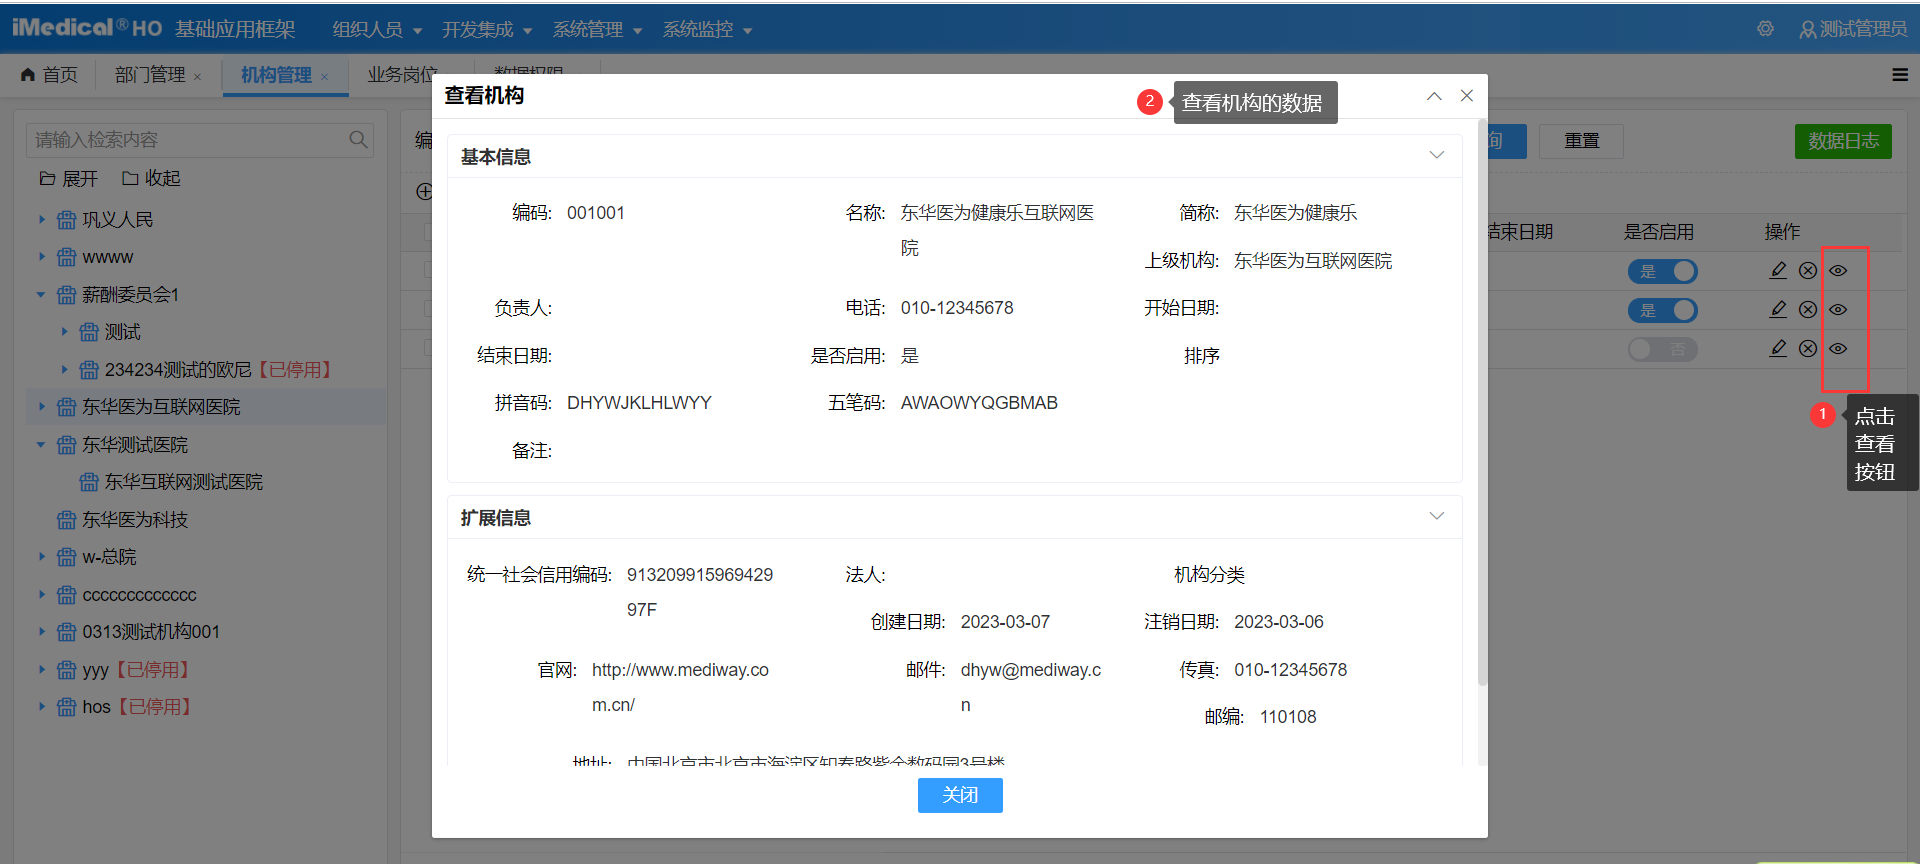Click the eye view icon in third row
Image resolution: width=1920 pixels, height=864 pixels.
(x=1838, y=348)
